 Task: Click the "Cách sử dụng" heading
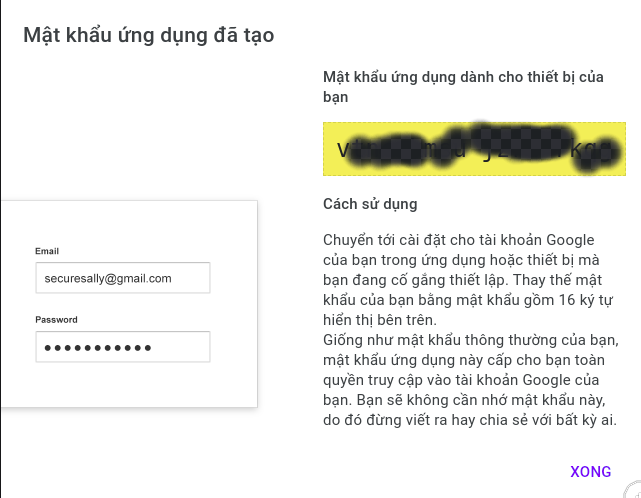click(370, 204)
